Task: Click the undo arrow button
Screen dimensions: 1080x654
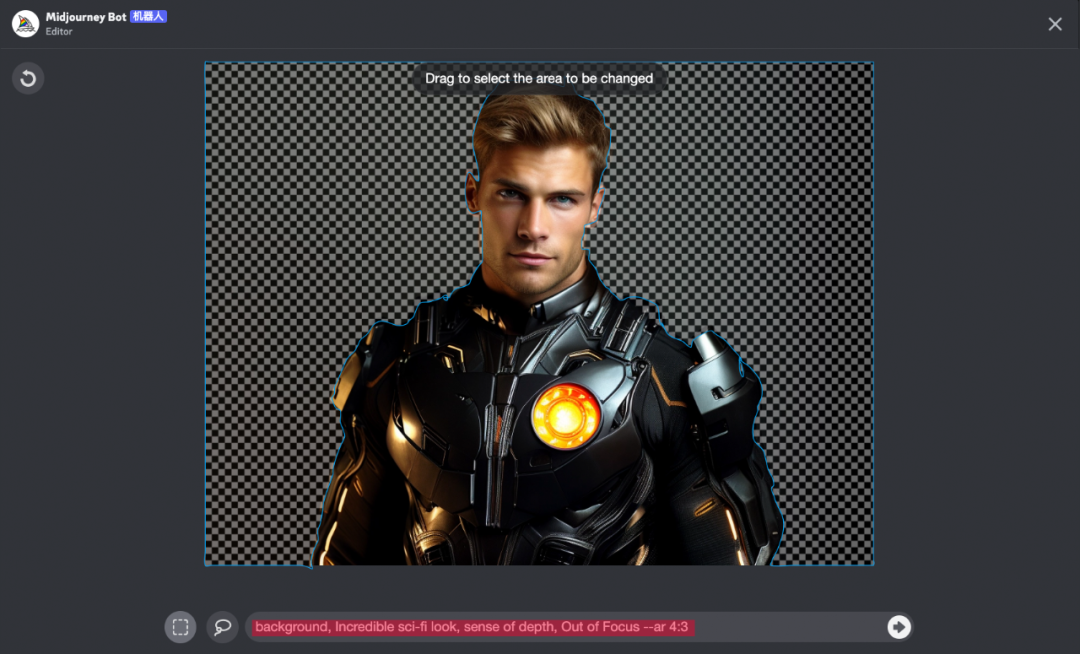Action: [x=28, y=78]
